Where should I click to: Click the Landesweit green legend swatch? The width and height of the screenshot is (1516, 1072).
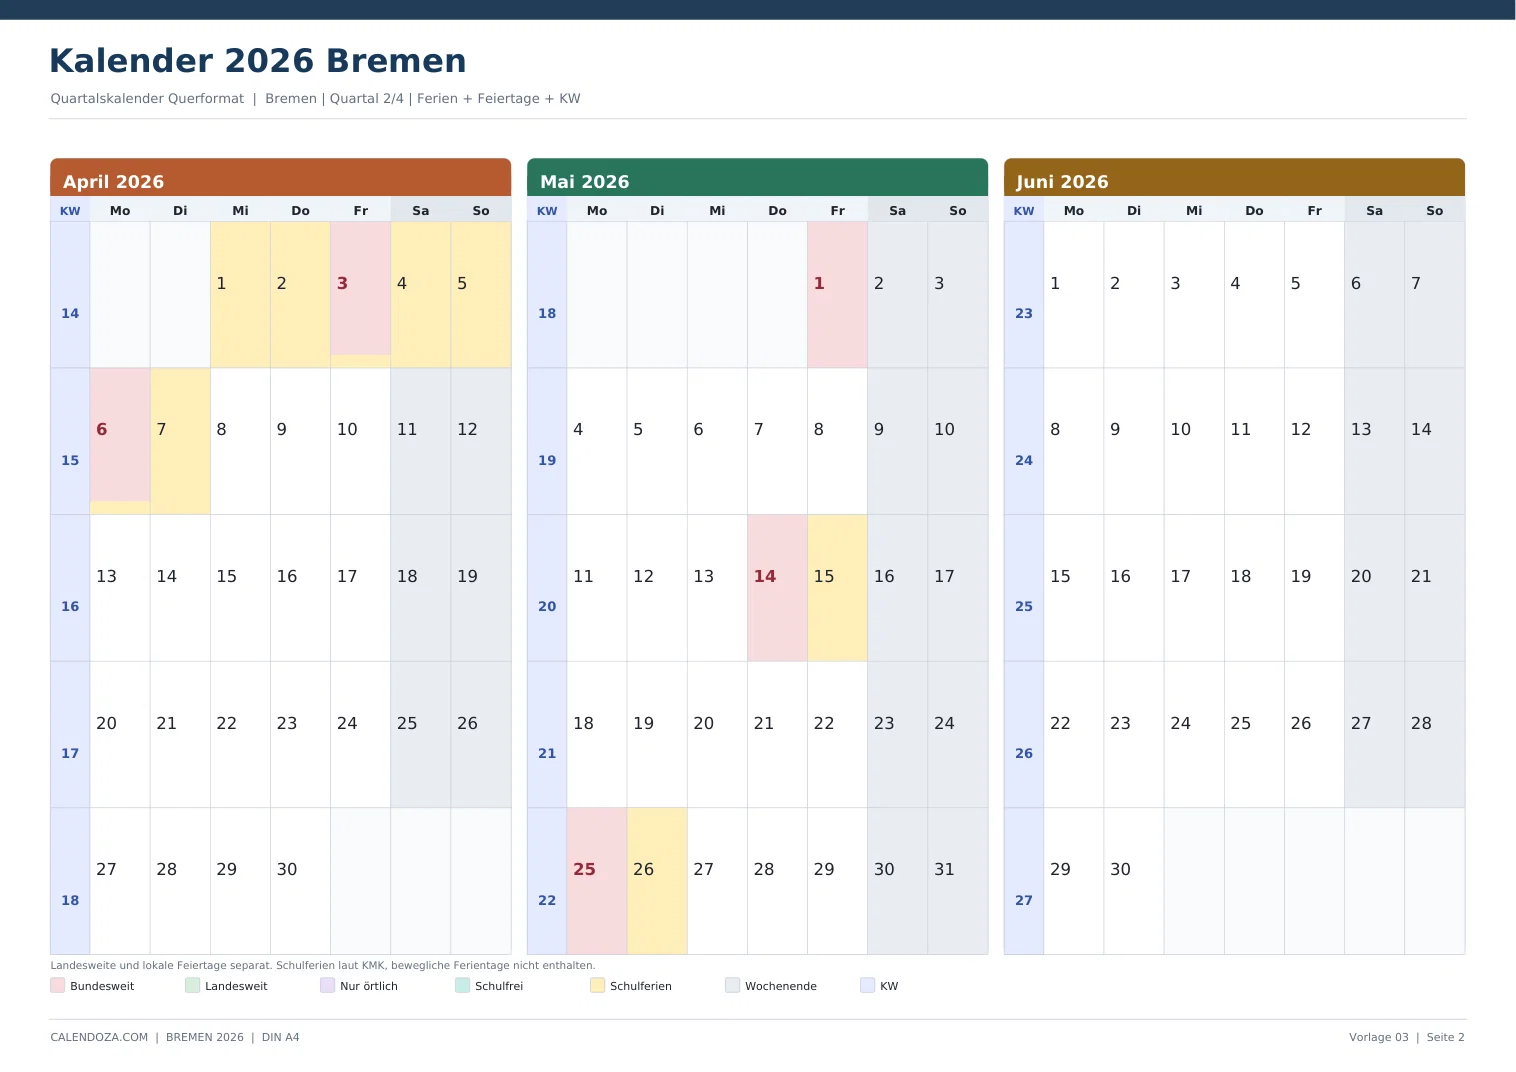pyautogui.click(x=193, y=985)
